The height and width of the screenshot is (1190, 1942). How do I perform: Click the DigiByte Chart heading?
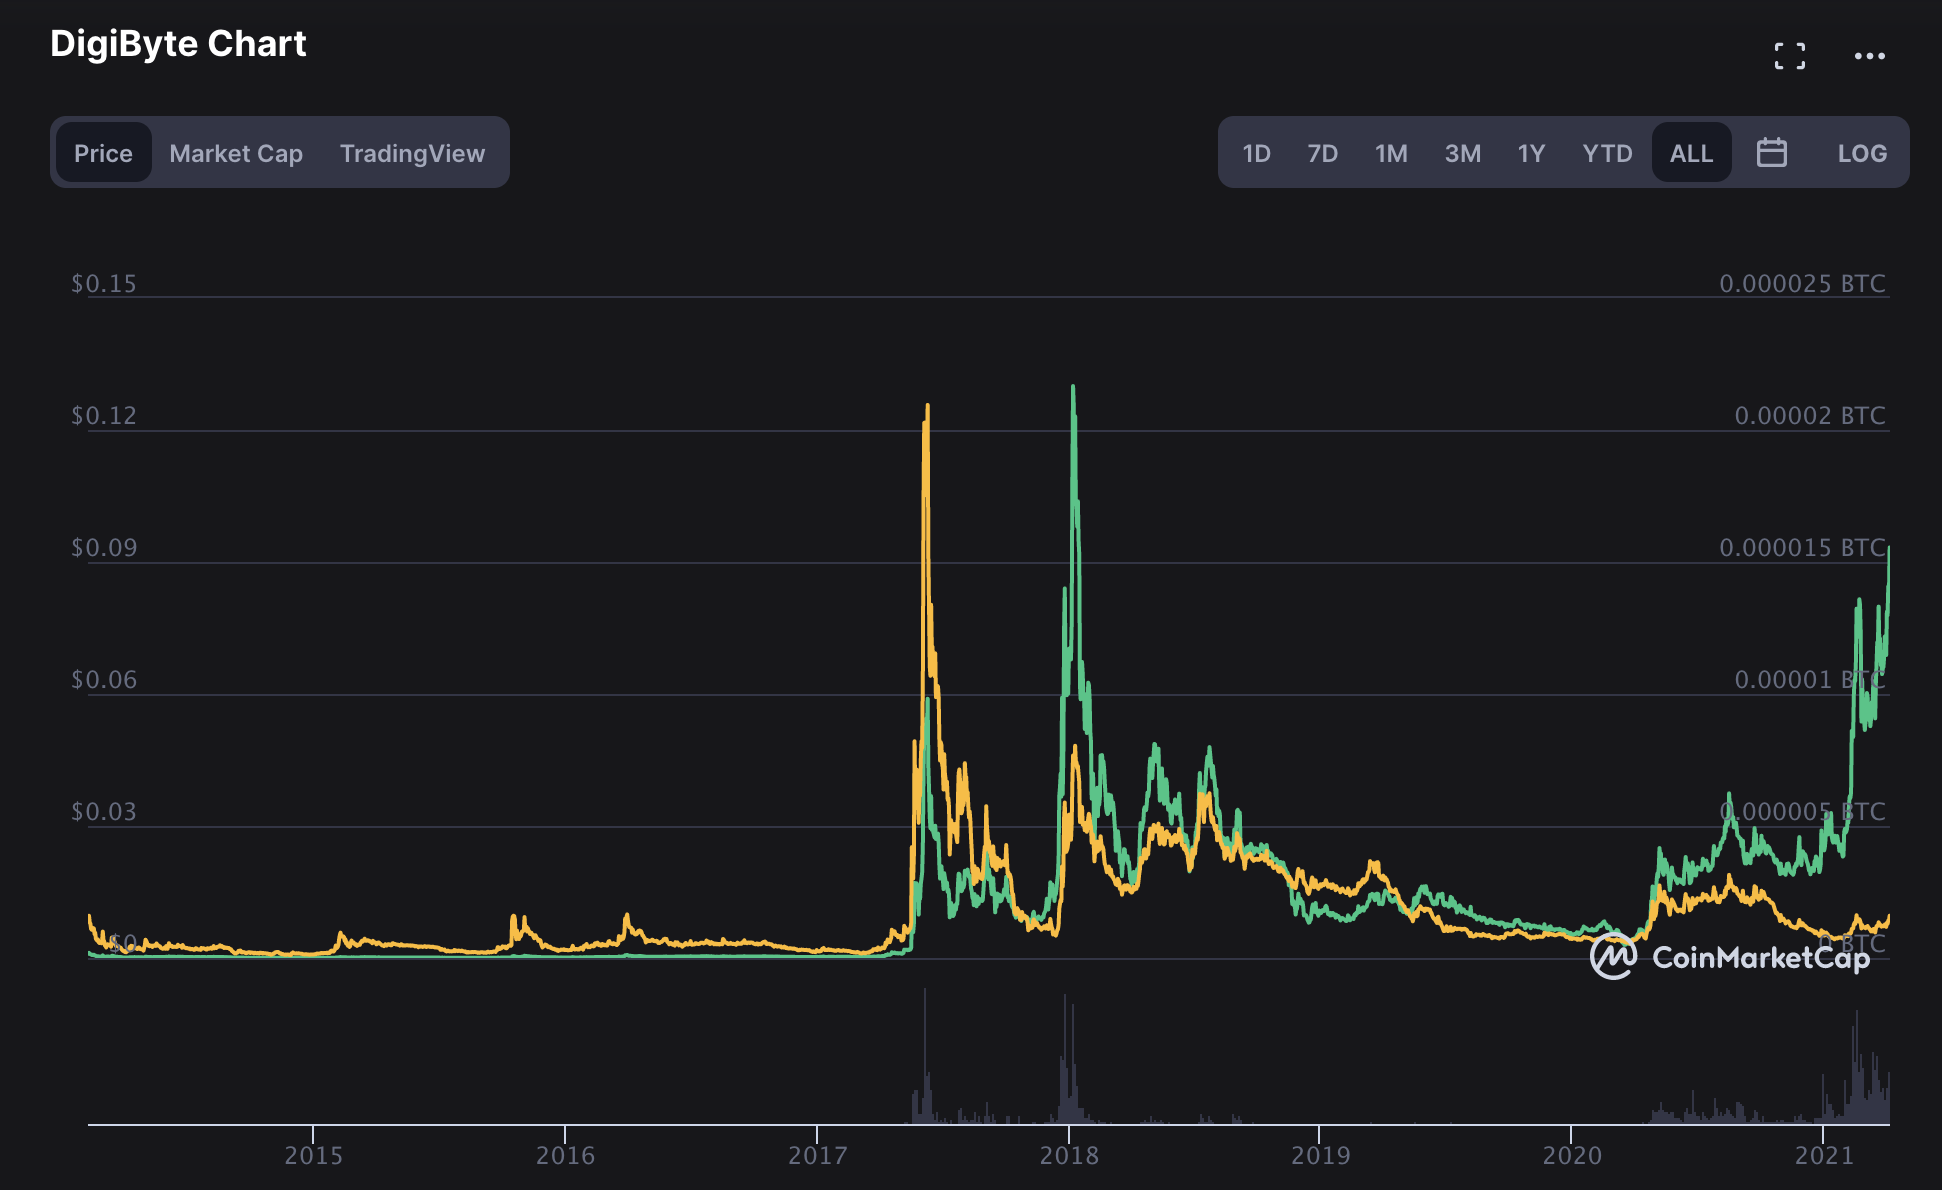[x=178, y=44]
